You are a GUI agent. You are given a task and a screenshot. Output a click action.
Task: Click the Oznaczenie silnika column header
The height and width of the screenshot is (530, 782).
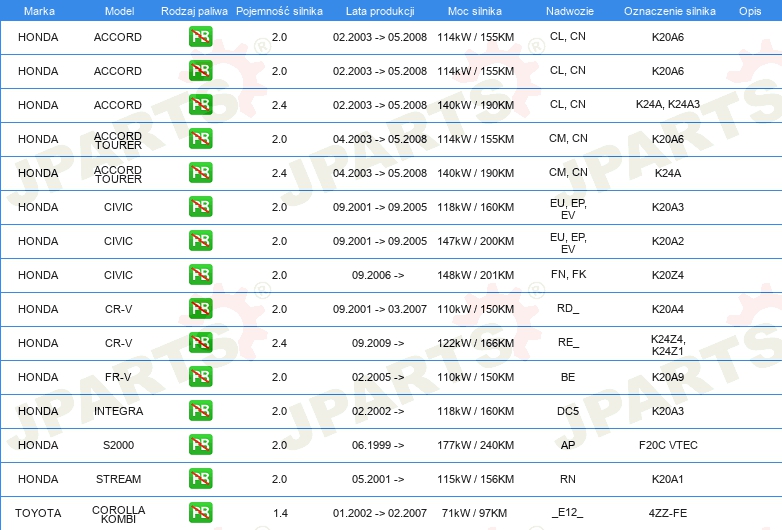[670, 11]
